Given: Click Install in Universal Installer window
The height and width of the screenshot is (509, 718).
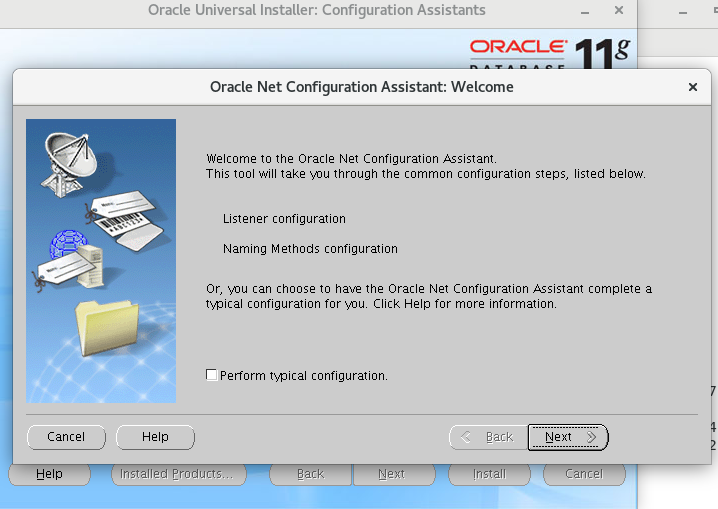Looking at the screenshot, I should tap(490, 474).
